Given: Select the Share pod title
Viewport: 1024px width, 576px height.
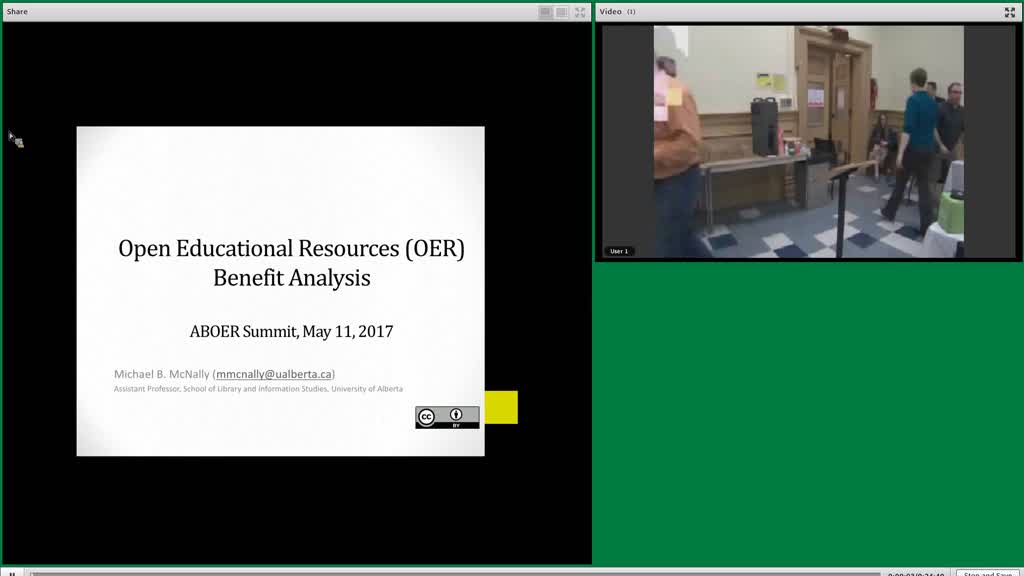Looking at the screenshot, I should pyautogui.click(x=17, y=12).
